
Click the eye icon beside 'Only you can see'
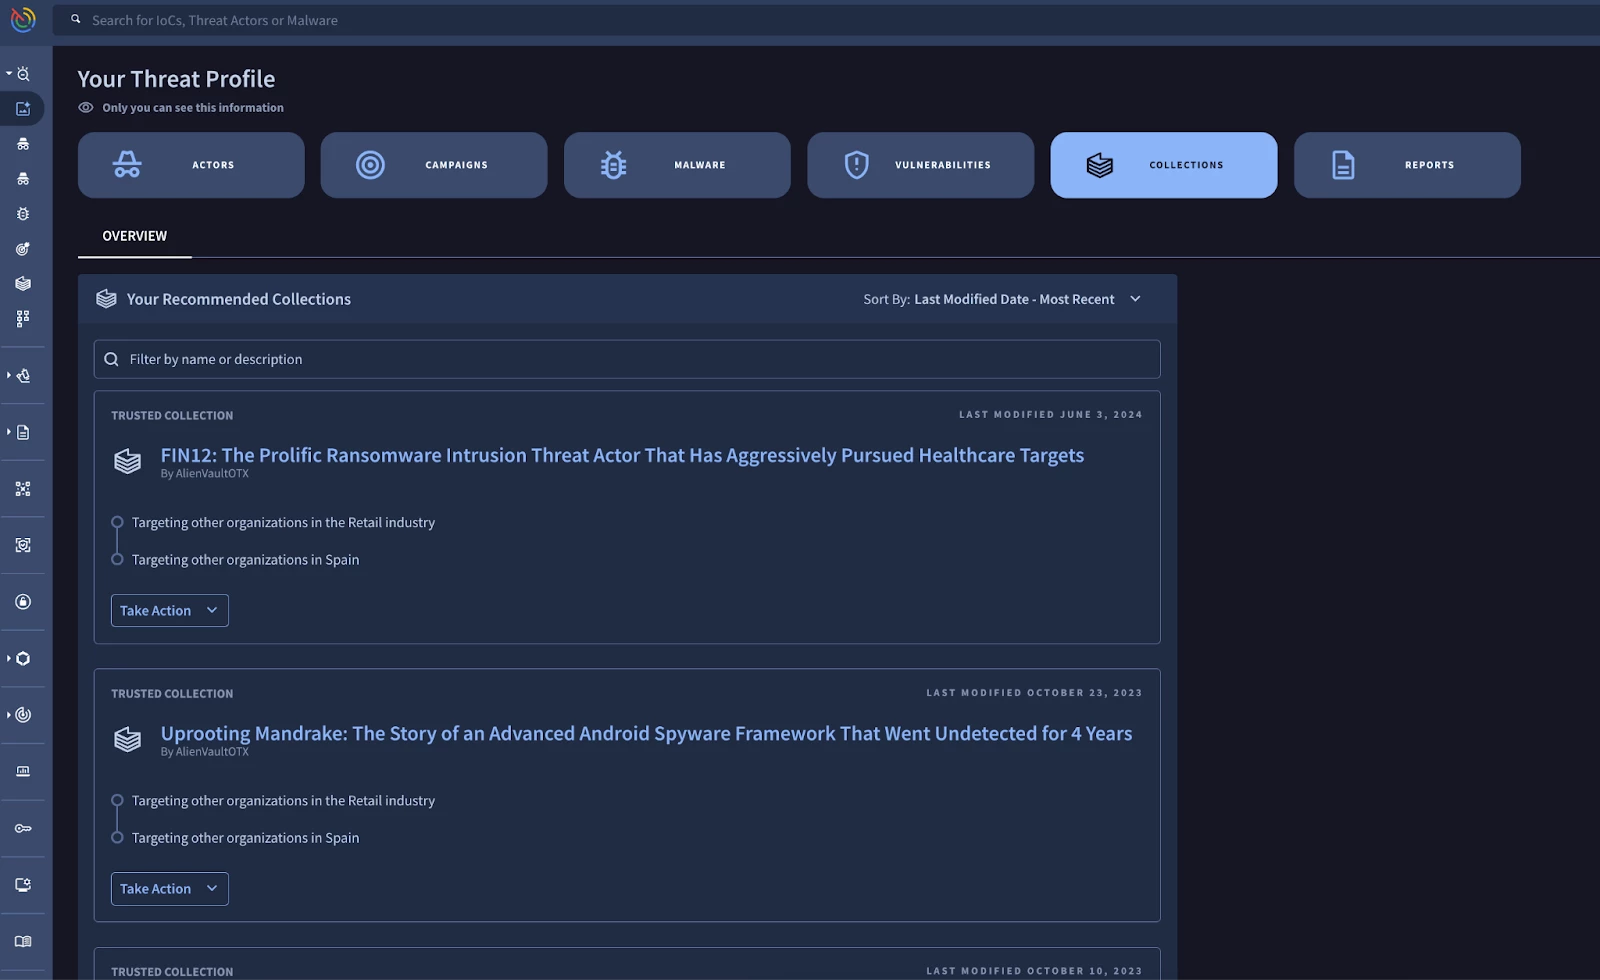[x=86, y=108]
